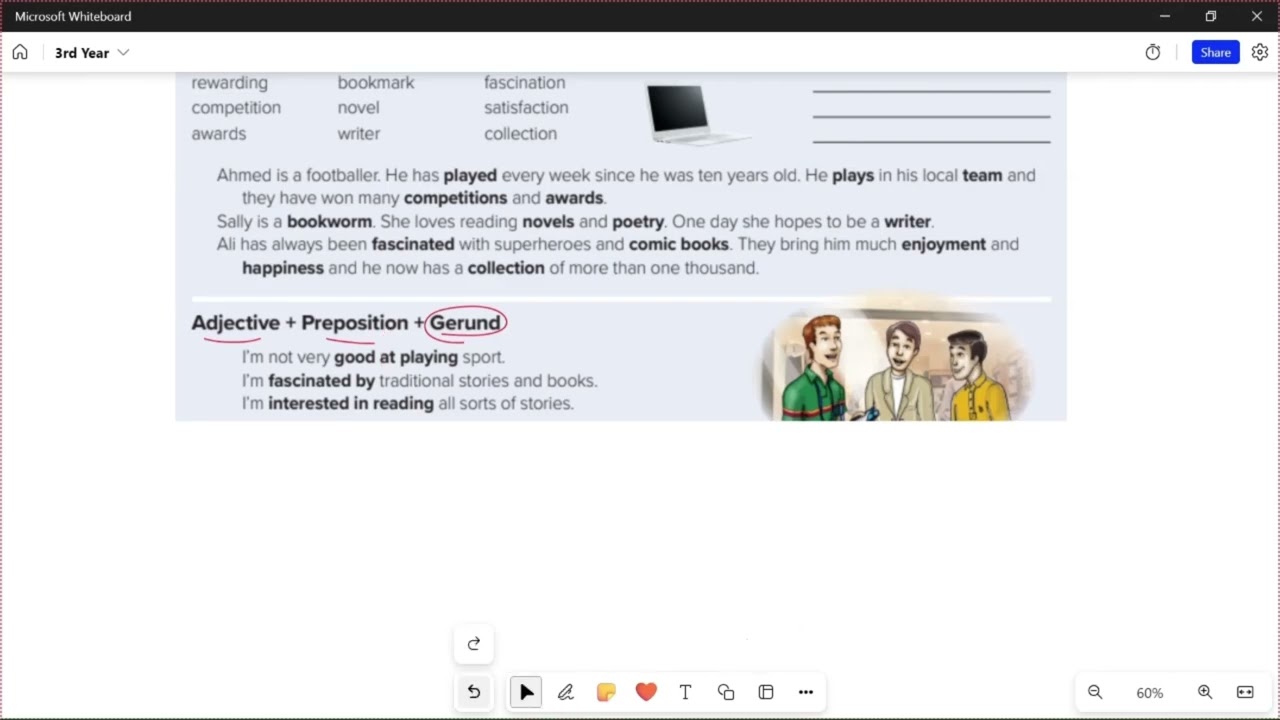Image resolution: width=1280 pixels, height=720 pixels.
Task: Click the heading word Preposition
Action: pyautogui.click(x=355, y=322)
